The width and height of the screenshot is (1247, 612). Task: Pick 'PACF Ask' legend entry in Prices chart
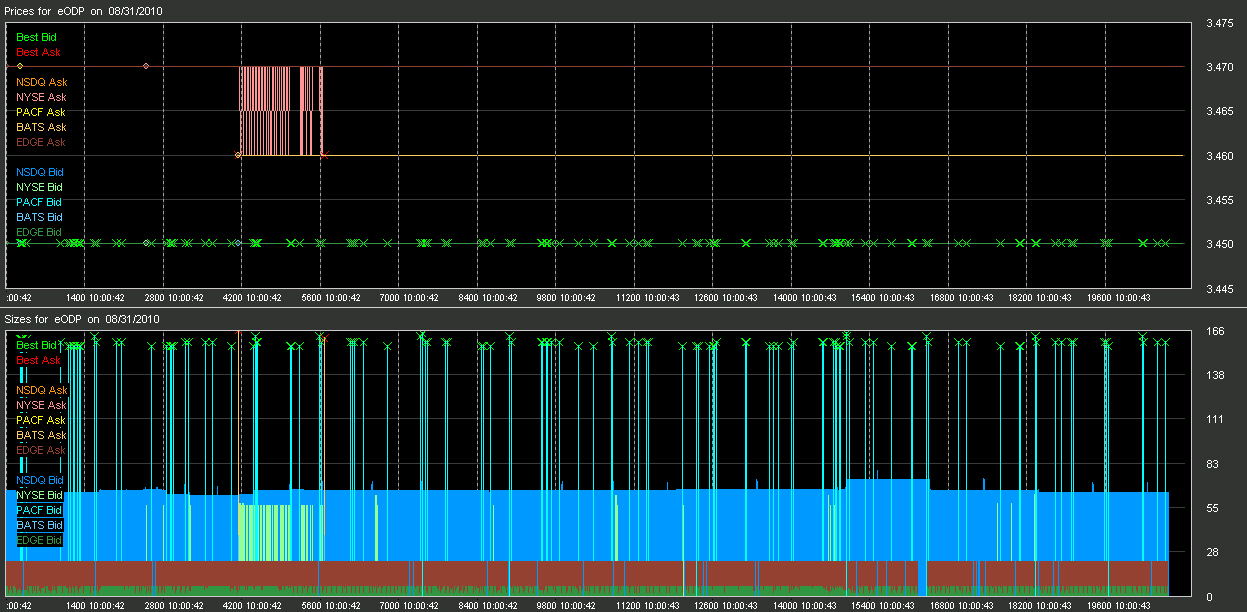[x=41, y=112]
